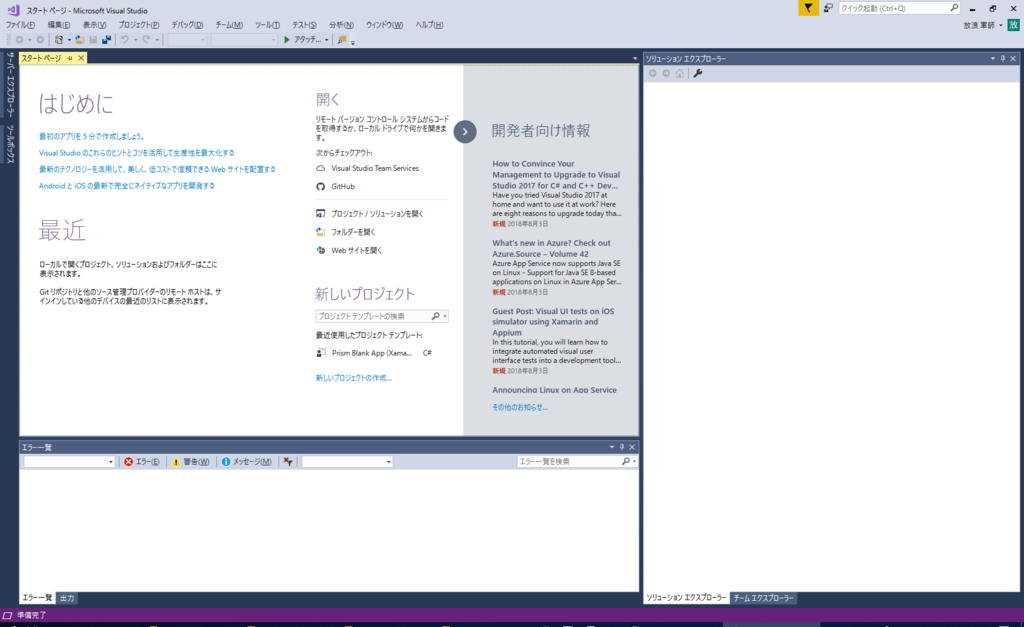The width and height of the screenshot is (1024, 627).
Task: Open account name 放浪 軍師 dropdown arrow
Action: (x=1000, y=25)
